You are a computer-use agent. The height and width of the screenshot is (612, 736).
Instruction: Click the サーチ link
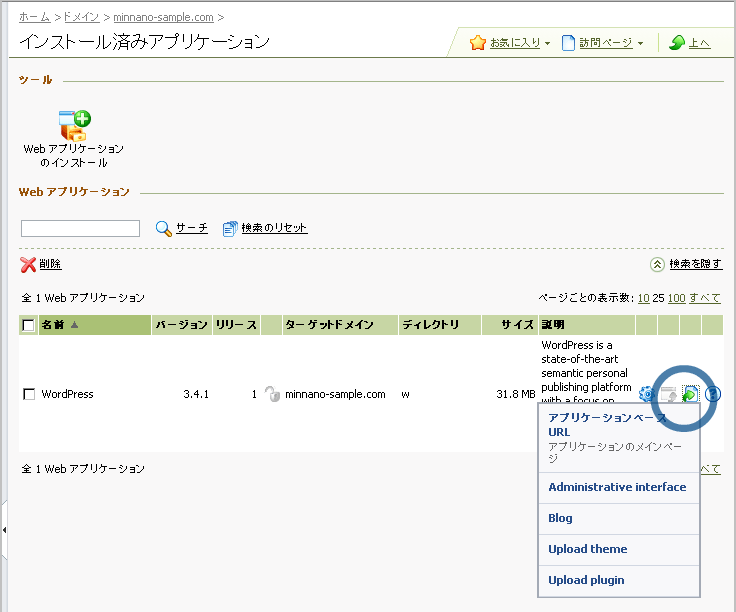(192, 228)
